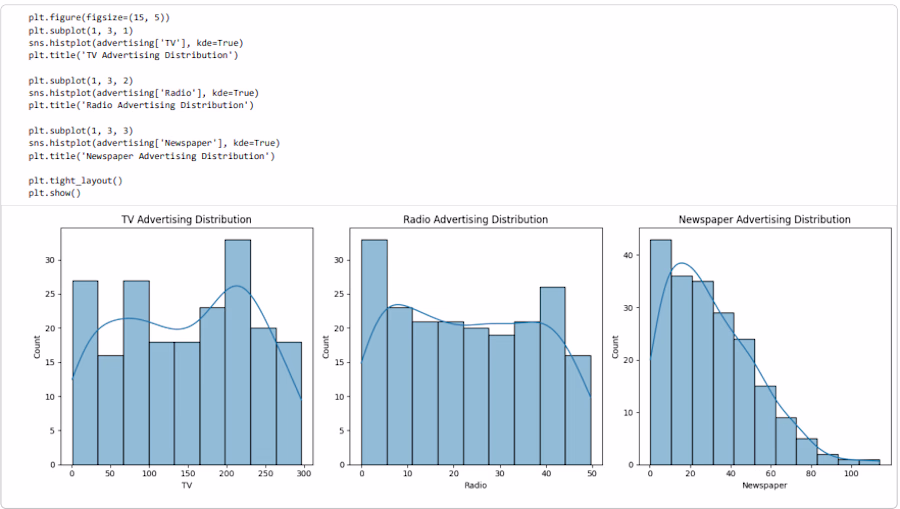
Task: Click the 'Newspaper' x-axis label
Action: point(765,485)
